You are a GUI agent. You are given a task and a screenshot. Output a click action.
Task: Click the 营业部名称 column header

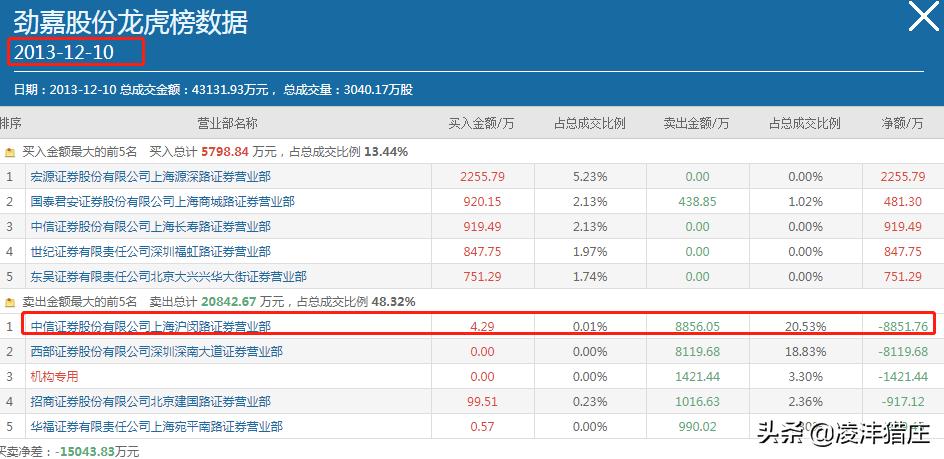point(227,123)
